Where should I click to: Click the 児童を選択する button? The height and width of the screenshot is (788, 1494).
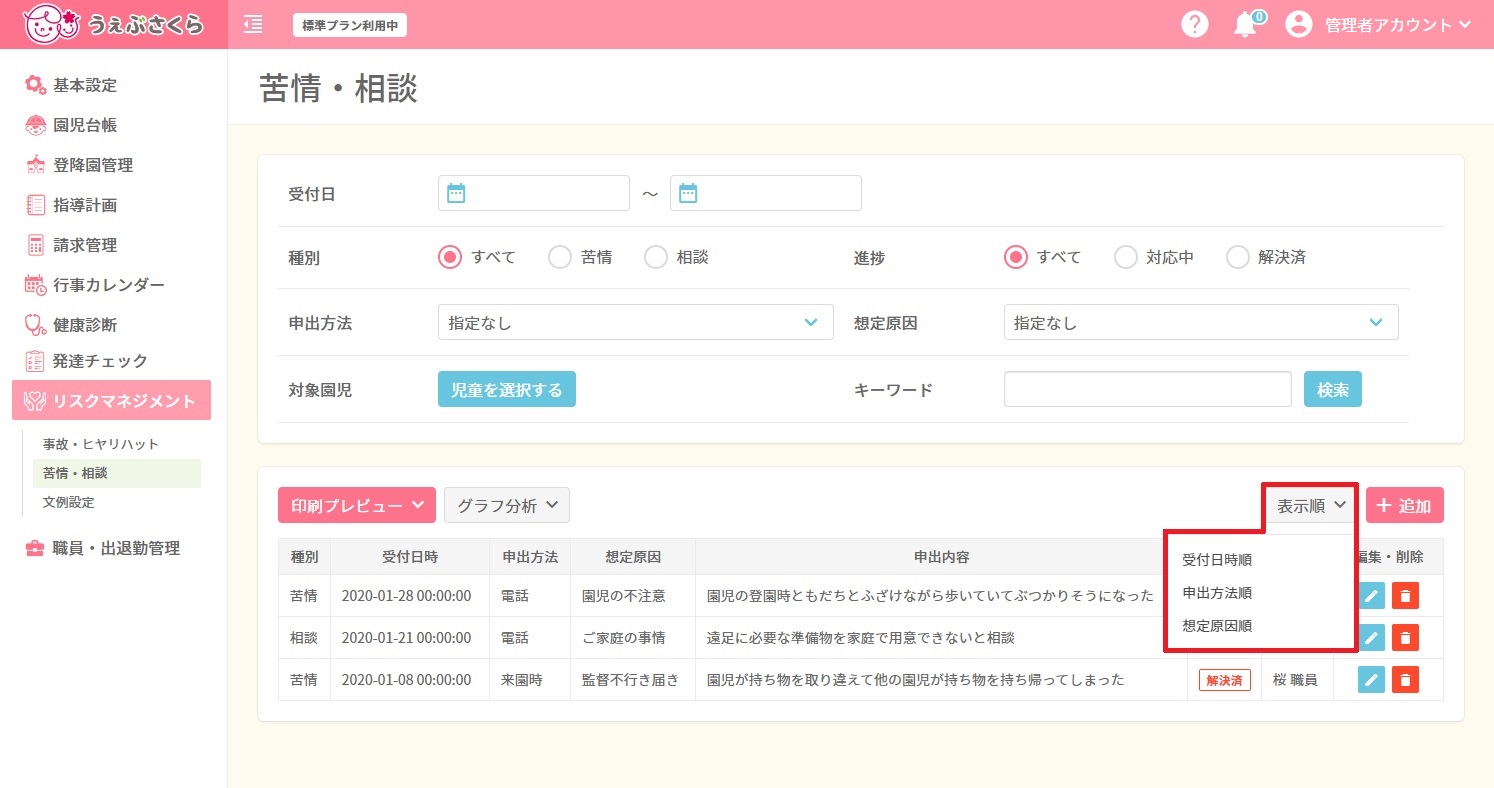click(x=507, y=389)
